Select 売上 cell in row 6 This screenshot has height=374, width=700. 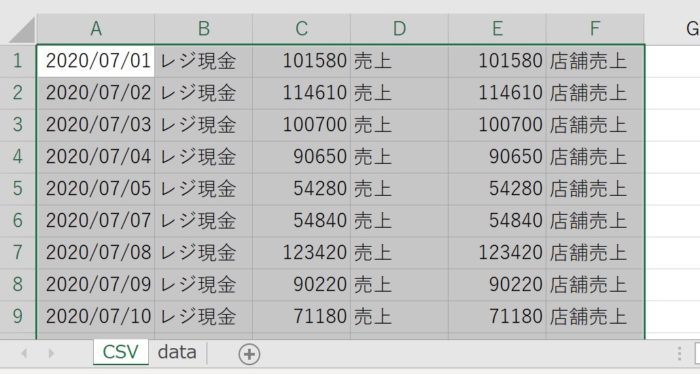(x=399, y=221)
